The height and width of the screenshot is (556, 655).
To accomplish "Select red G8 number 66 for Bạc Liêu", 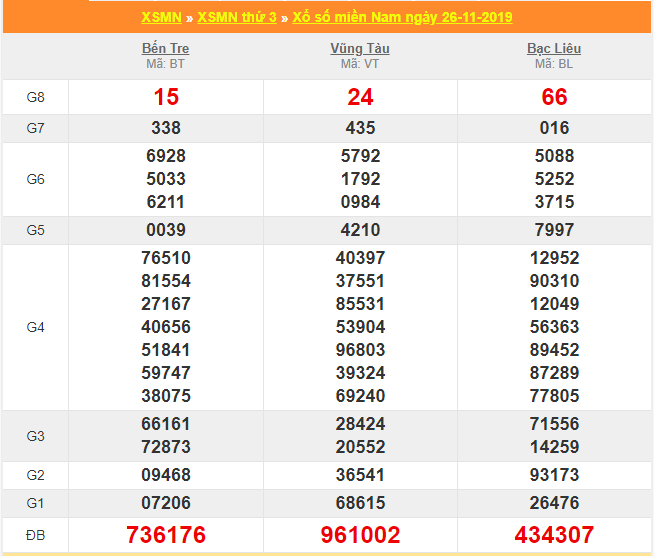I will pos(554,97).
